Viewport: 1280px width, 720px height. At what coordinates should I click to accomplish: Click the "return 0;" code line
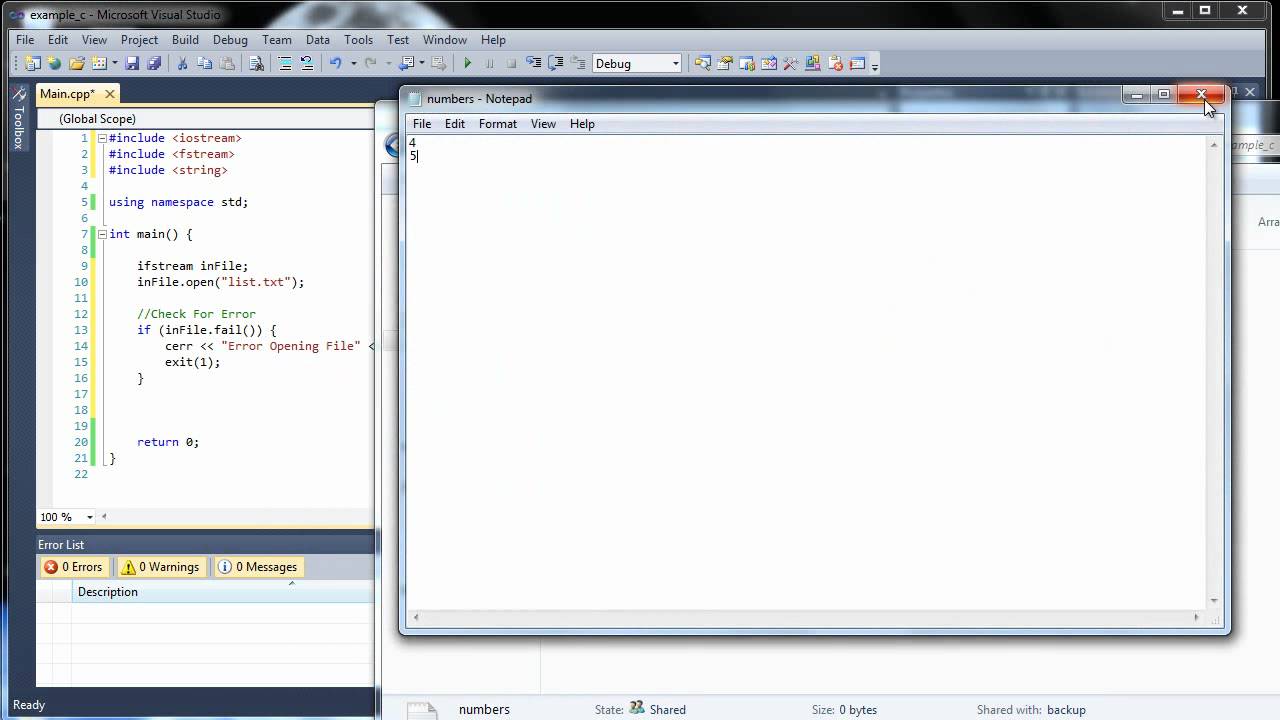168,442
